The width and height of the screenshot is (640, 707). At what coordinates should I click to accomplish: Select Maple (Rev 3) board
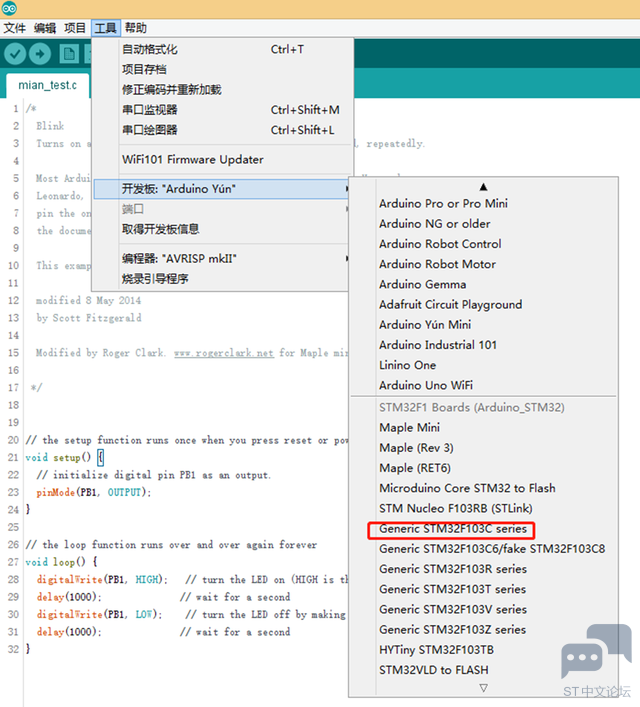pos(483,448)
